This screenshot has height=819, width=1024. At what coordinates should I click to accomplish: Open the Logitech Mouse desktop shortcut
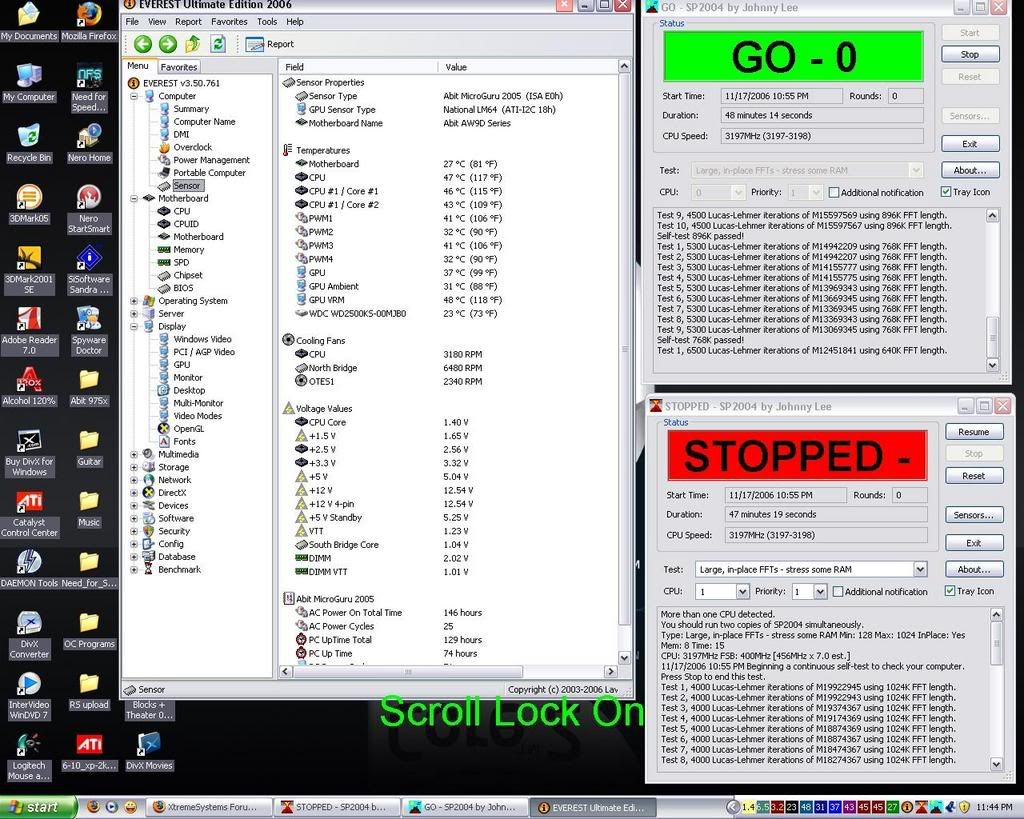coord(29,756)
